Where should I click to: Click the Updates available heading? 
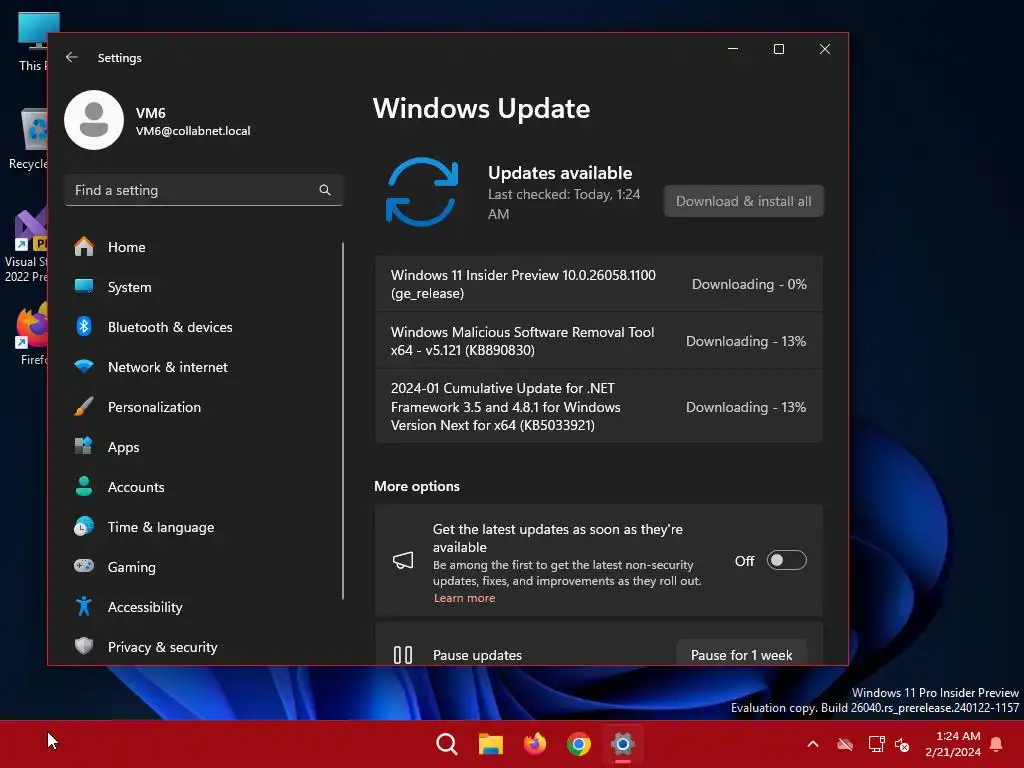(560, 172)
